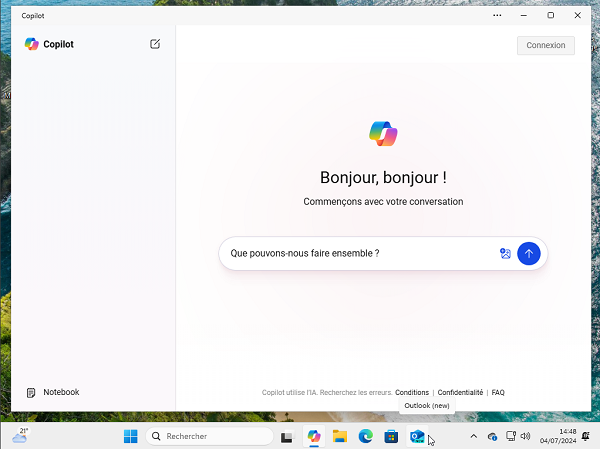
Task: Click the Rechercher taskbar search box
Action: click(210, 436)
